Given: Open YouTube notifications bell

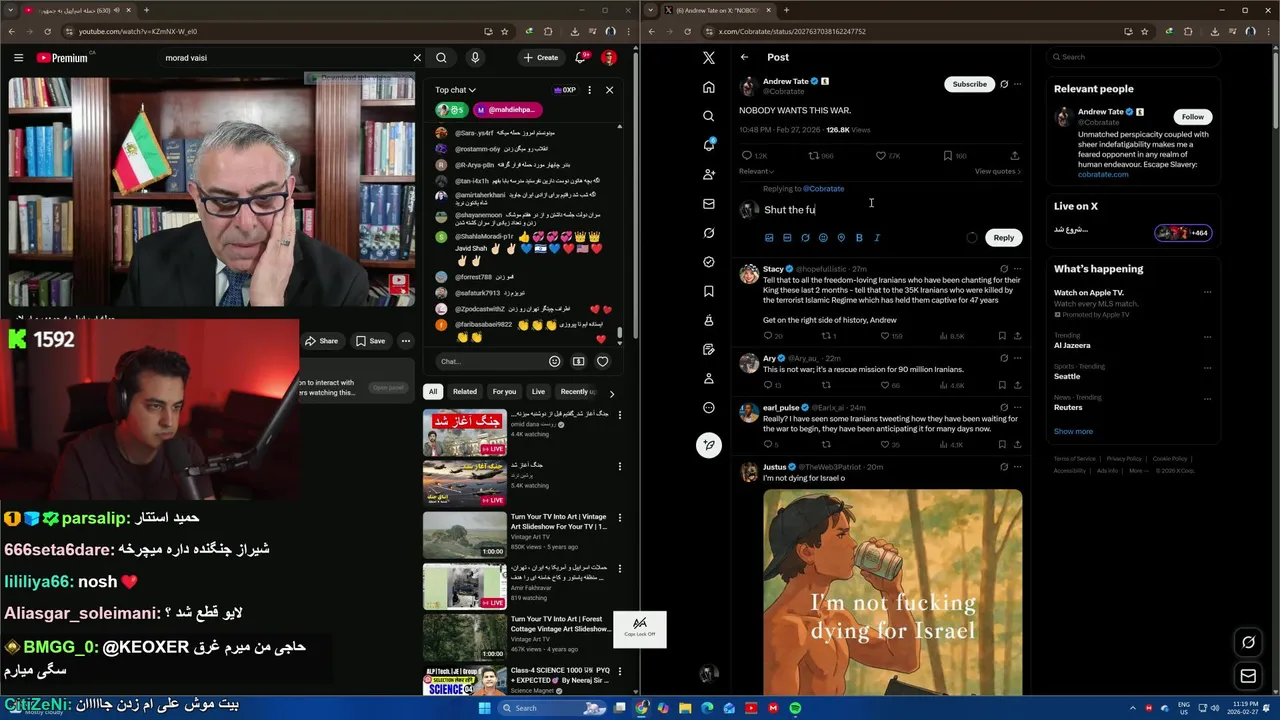Looking at the screenshot, I should [x=580, y=58].
